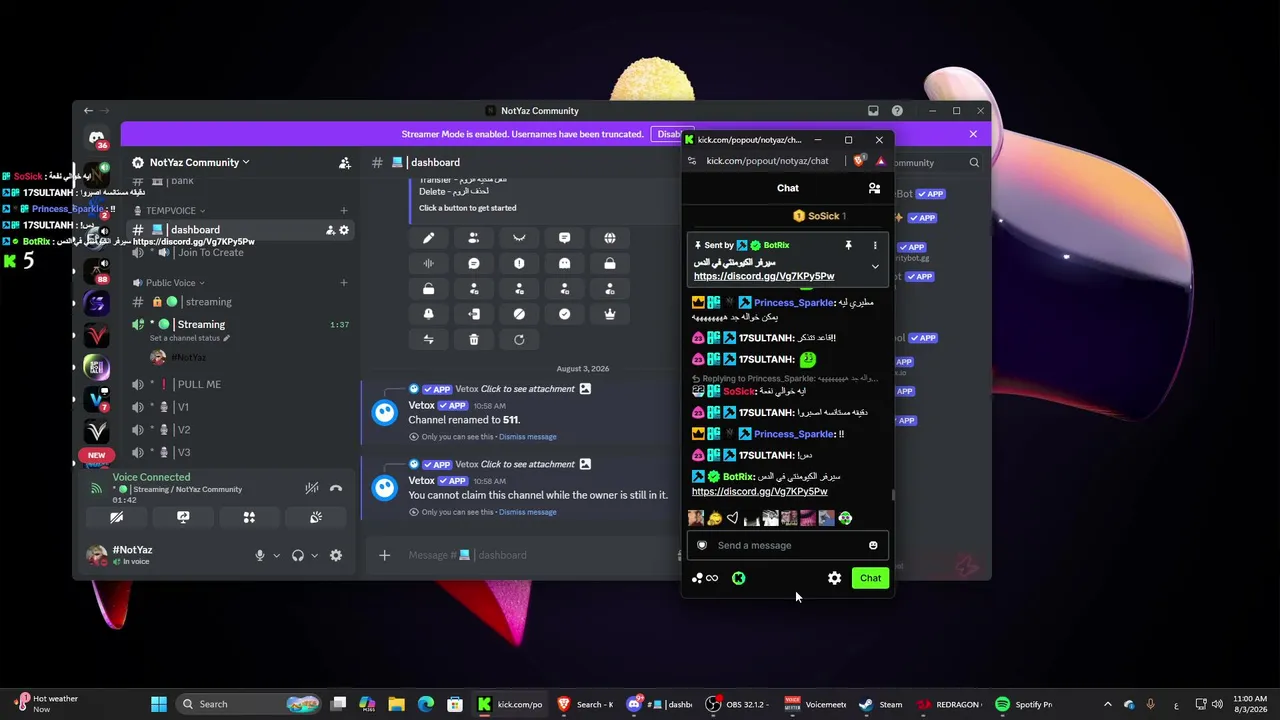1280x720 pixels.
Task: Collapse the TEMPVOICE category
Action: pos(175,211)
